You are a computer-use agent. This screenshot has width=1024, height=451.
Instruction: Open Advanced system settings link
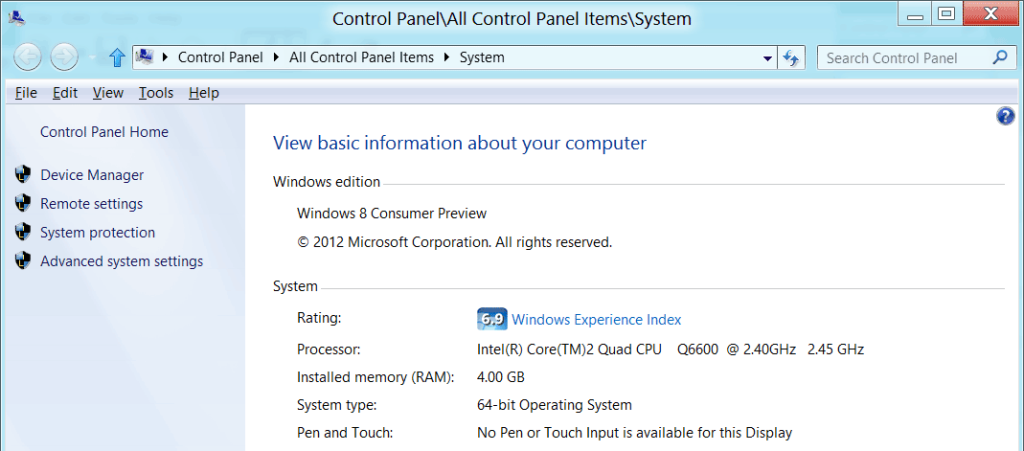click(x=121, y=261)
